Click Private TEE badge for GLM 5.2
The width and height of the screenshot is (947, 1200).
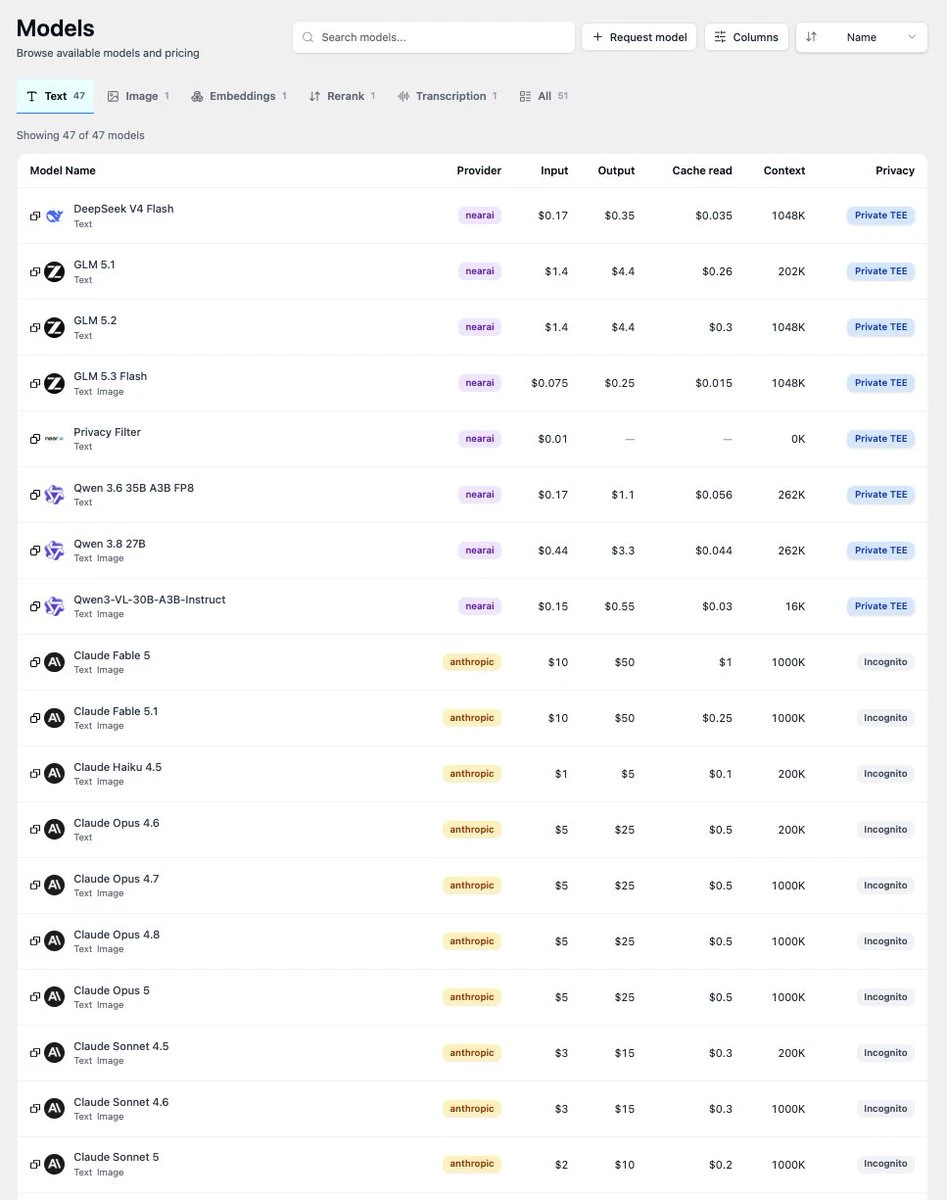(881, 327)
